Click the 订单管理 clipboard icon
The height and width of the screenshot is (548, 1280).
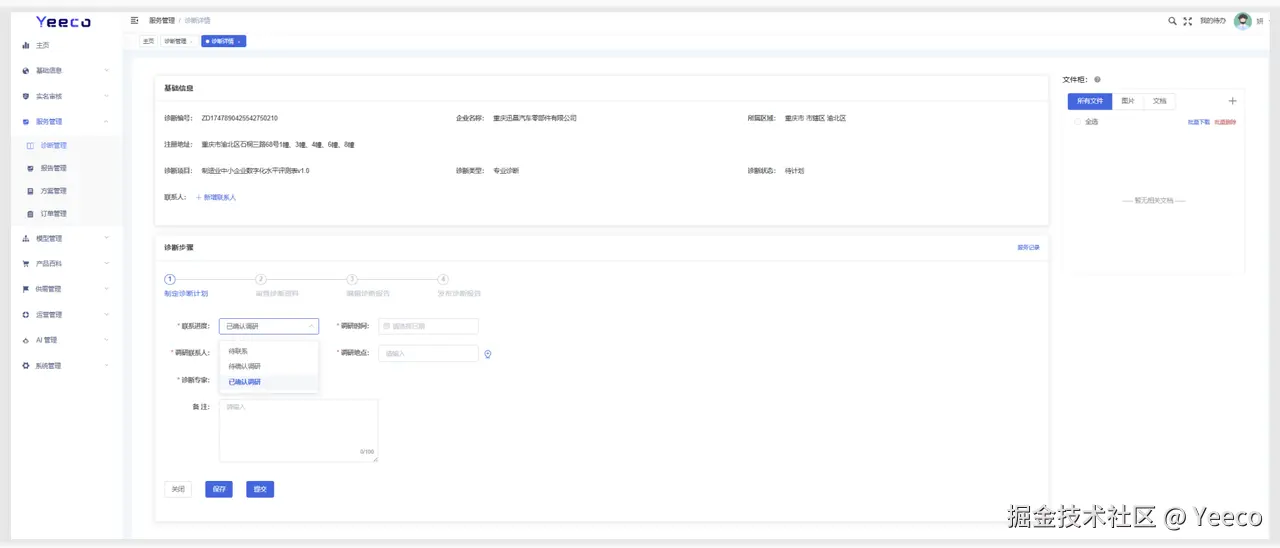tap(31, 214)
